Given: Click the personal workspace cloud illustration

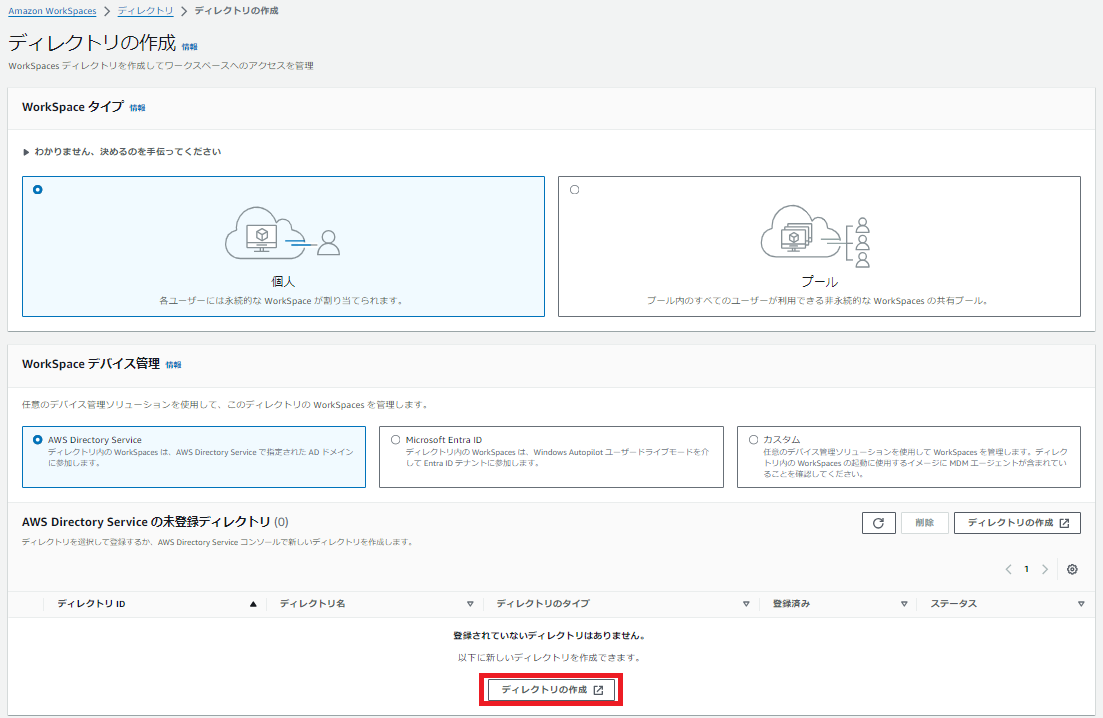Looking at the screenshot, I should [x=283, y=233].
